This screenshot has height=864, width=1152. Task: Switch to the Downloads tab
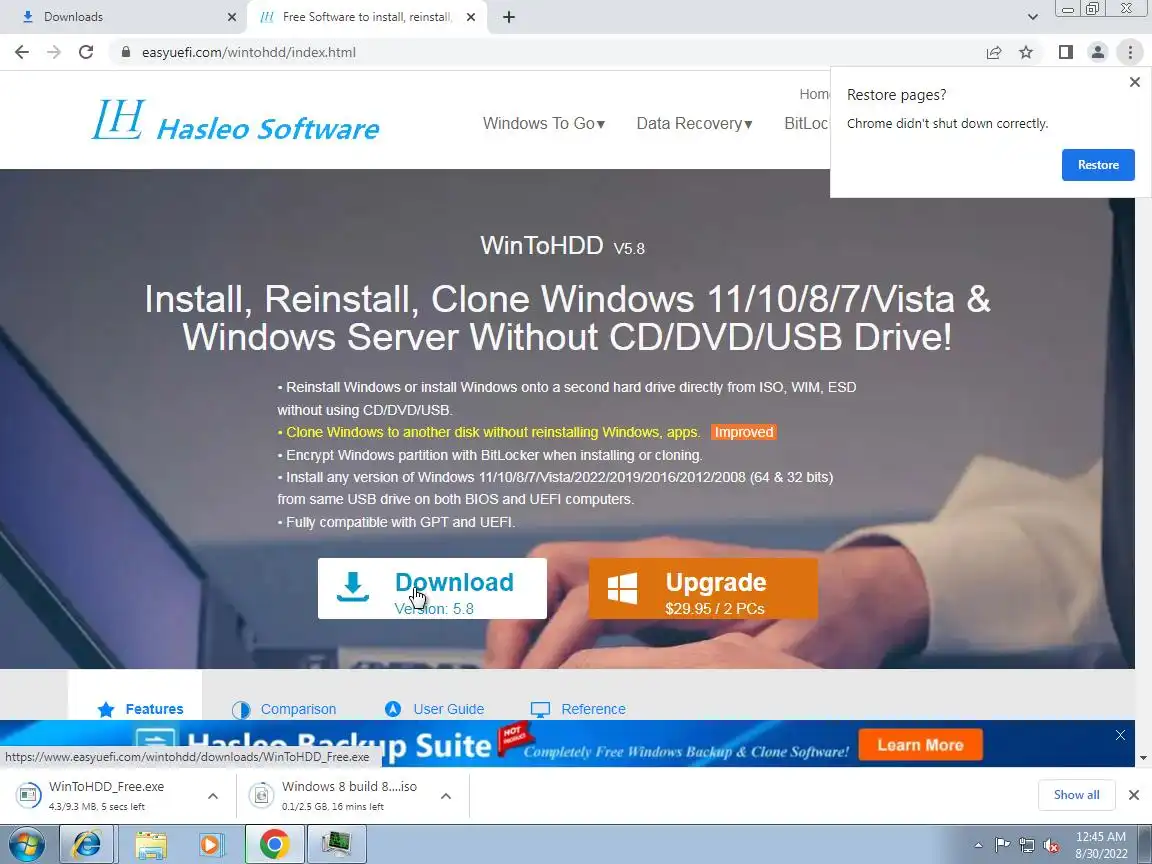tap(123, 17)
